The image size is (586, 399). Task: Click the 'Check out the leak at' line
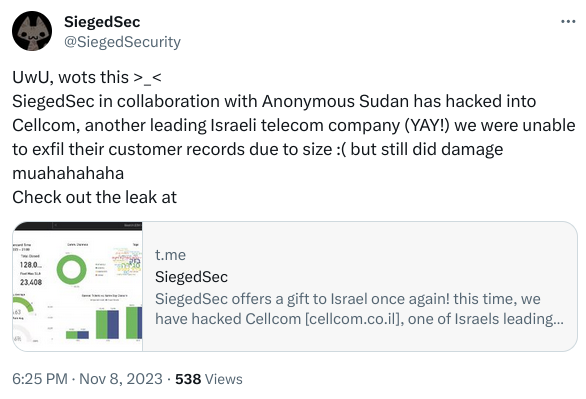tap(95, 197)
